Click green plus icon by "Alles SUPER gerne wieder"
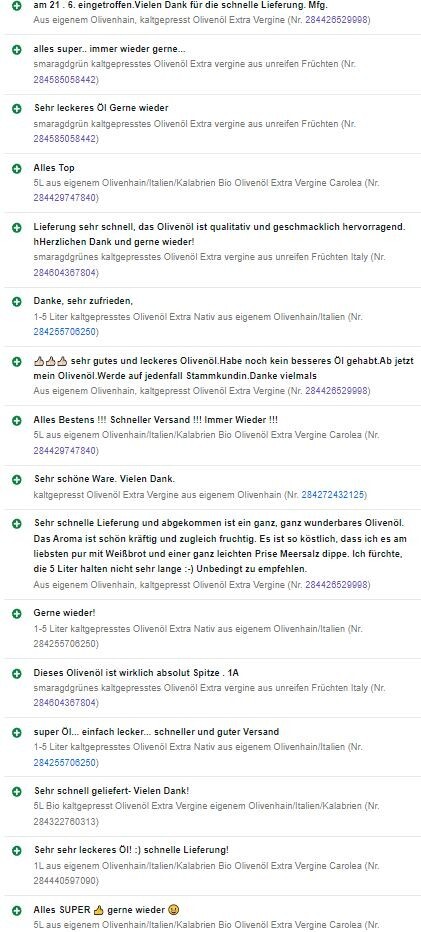This screenshot has height=932, width=421. click(x=17, y=910)
